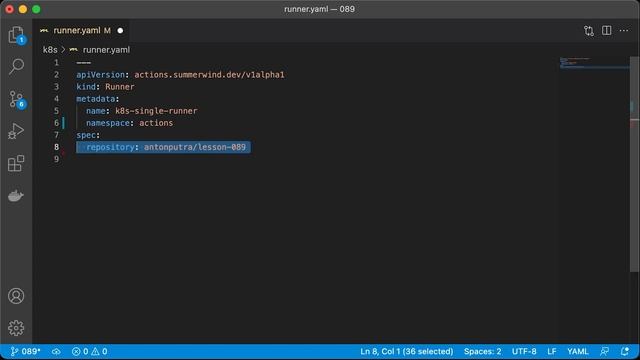Screen dimensions: 640x360
Task: Click the unsaved dot on runner.yaml tab
Action: [x=120, y=31]
